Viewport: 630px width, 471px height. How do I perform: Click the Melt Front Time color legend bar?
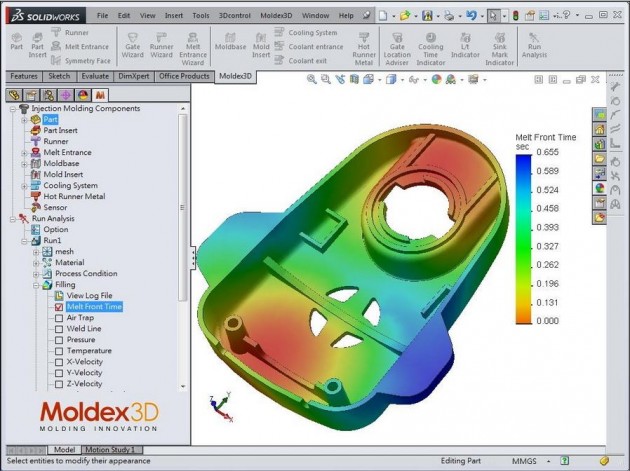(x=523, y=239)
